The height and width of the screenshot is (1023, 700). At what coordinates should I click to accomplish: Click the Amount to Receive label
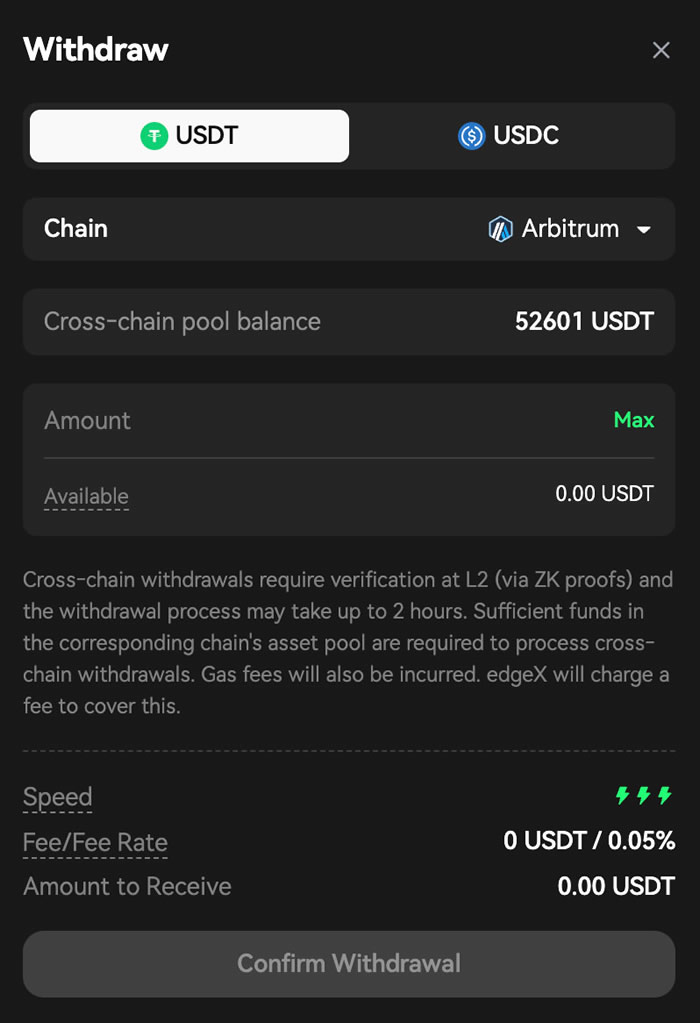coord(127,886)
